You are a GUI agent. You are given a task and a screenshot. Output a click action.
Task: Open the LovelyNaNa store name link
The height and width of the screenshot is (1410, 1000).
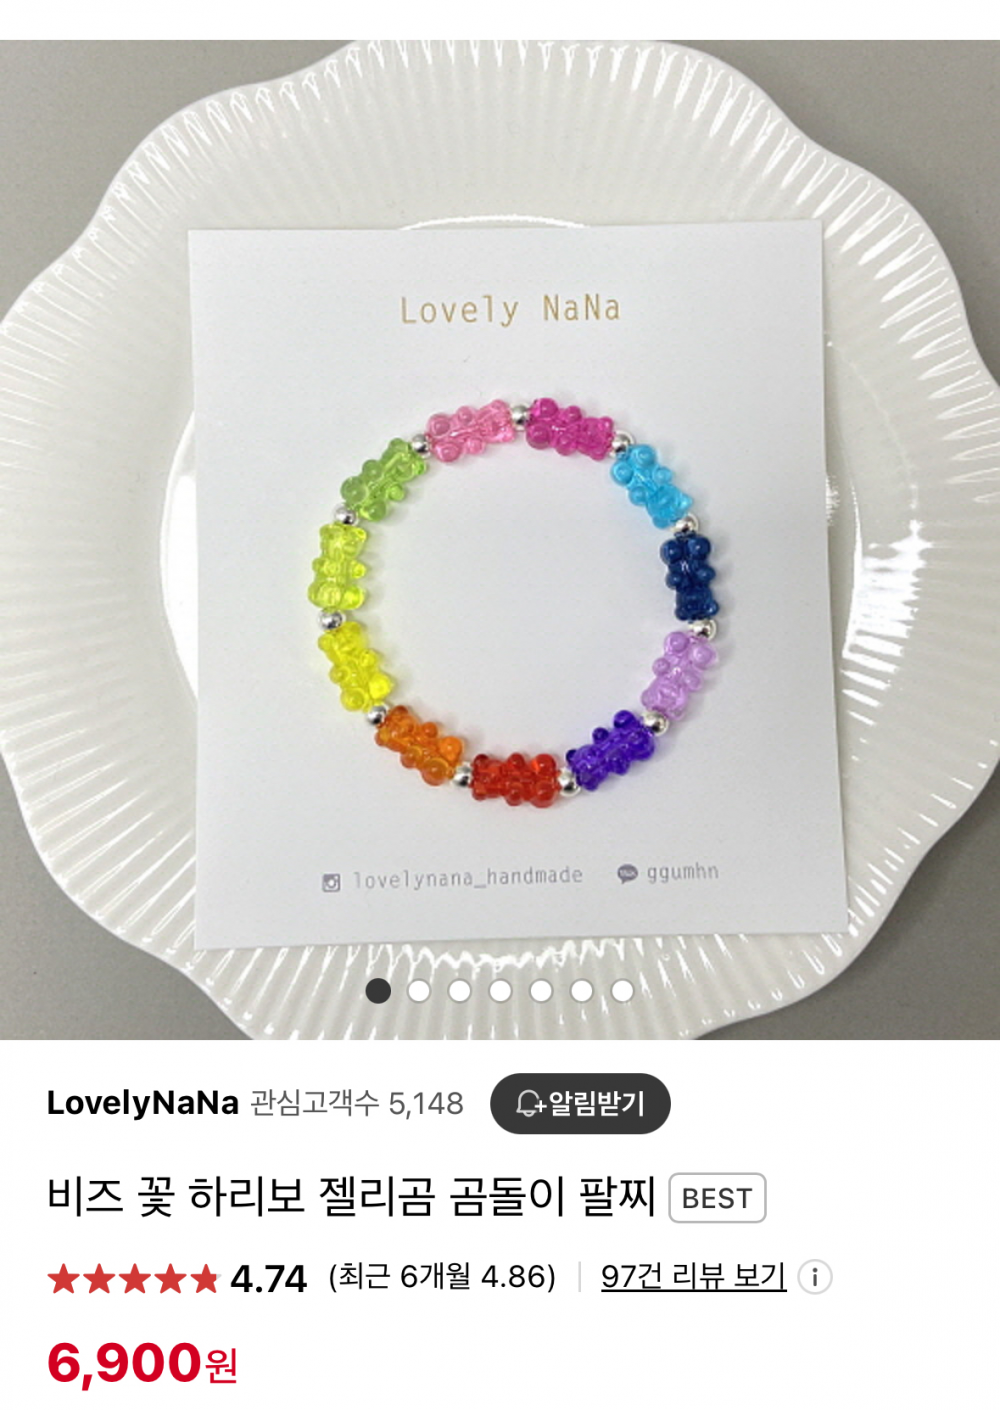pyautogui.click(x=142, y=1103)
